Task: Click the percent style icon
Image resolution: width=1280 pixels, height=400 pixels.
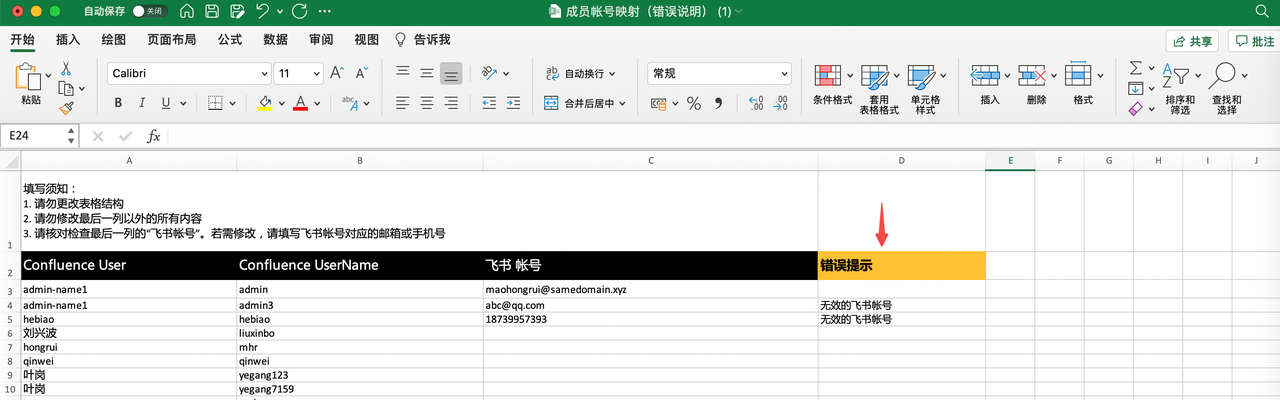Action: point(693,103)
